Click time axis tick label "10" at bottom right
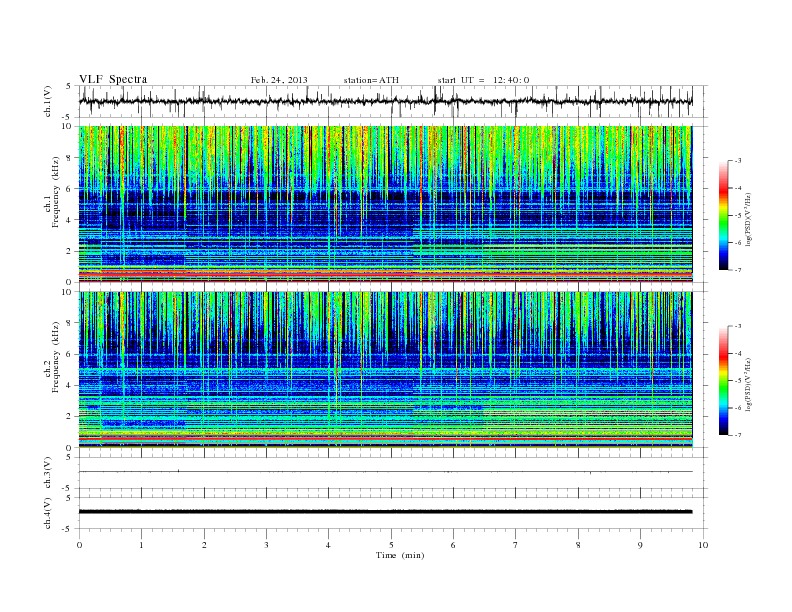 (x=703, y=545)
